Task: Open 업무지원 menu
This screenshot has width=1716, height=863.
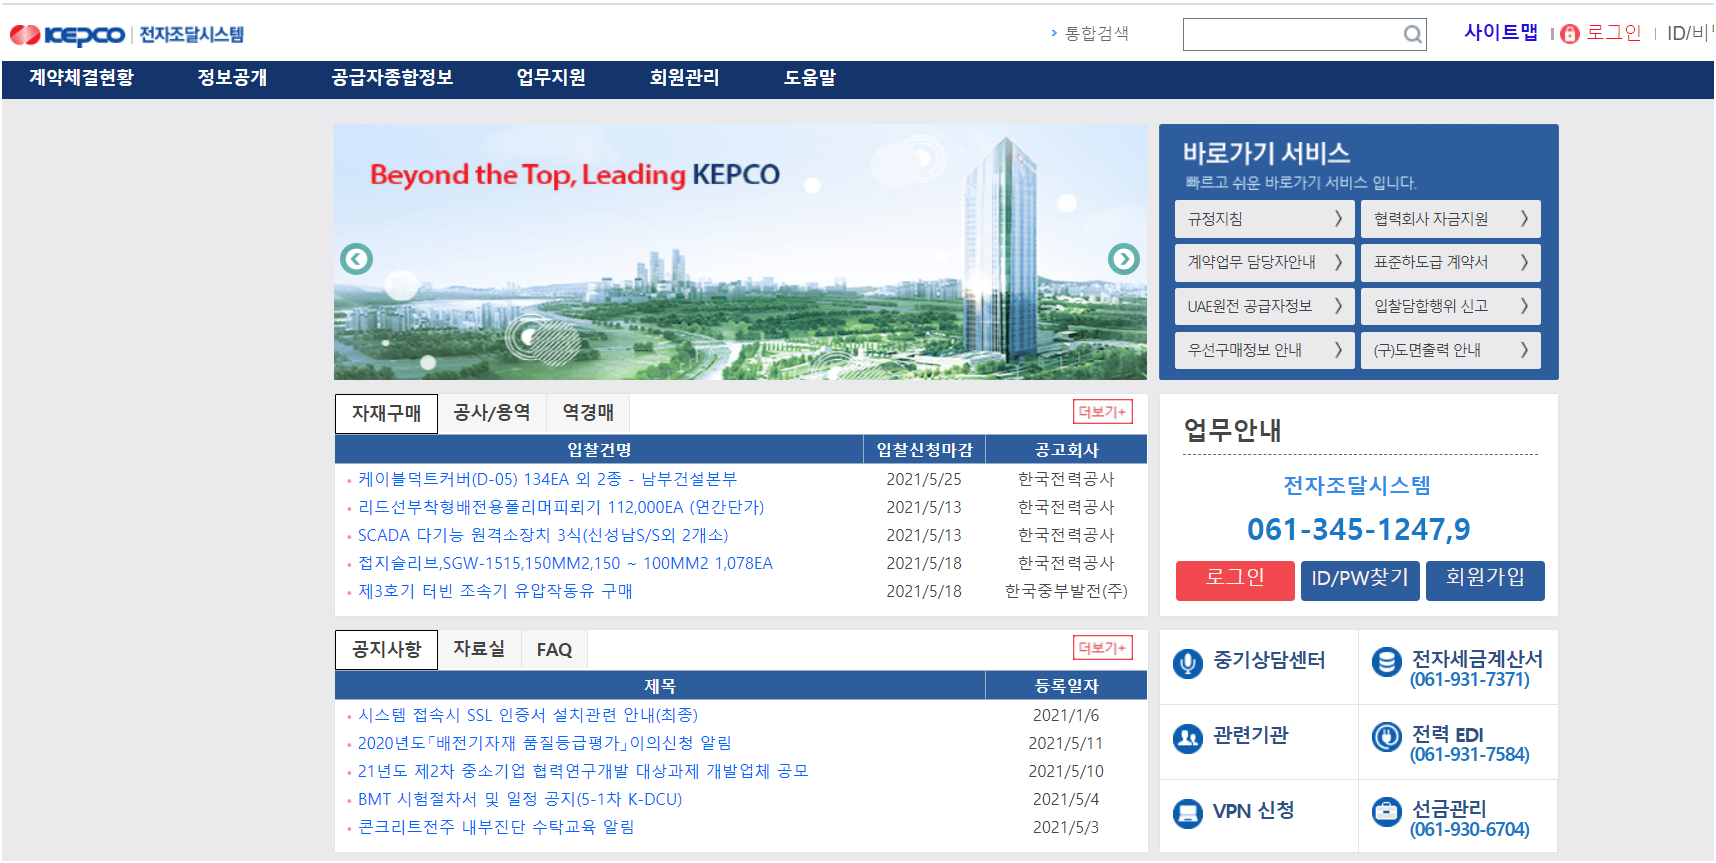Action: [x=550, y=78]
